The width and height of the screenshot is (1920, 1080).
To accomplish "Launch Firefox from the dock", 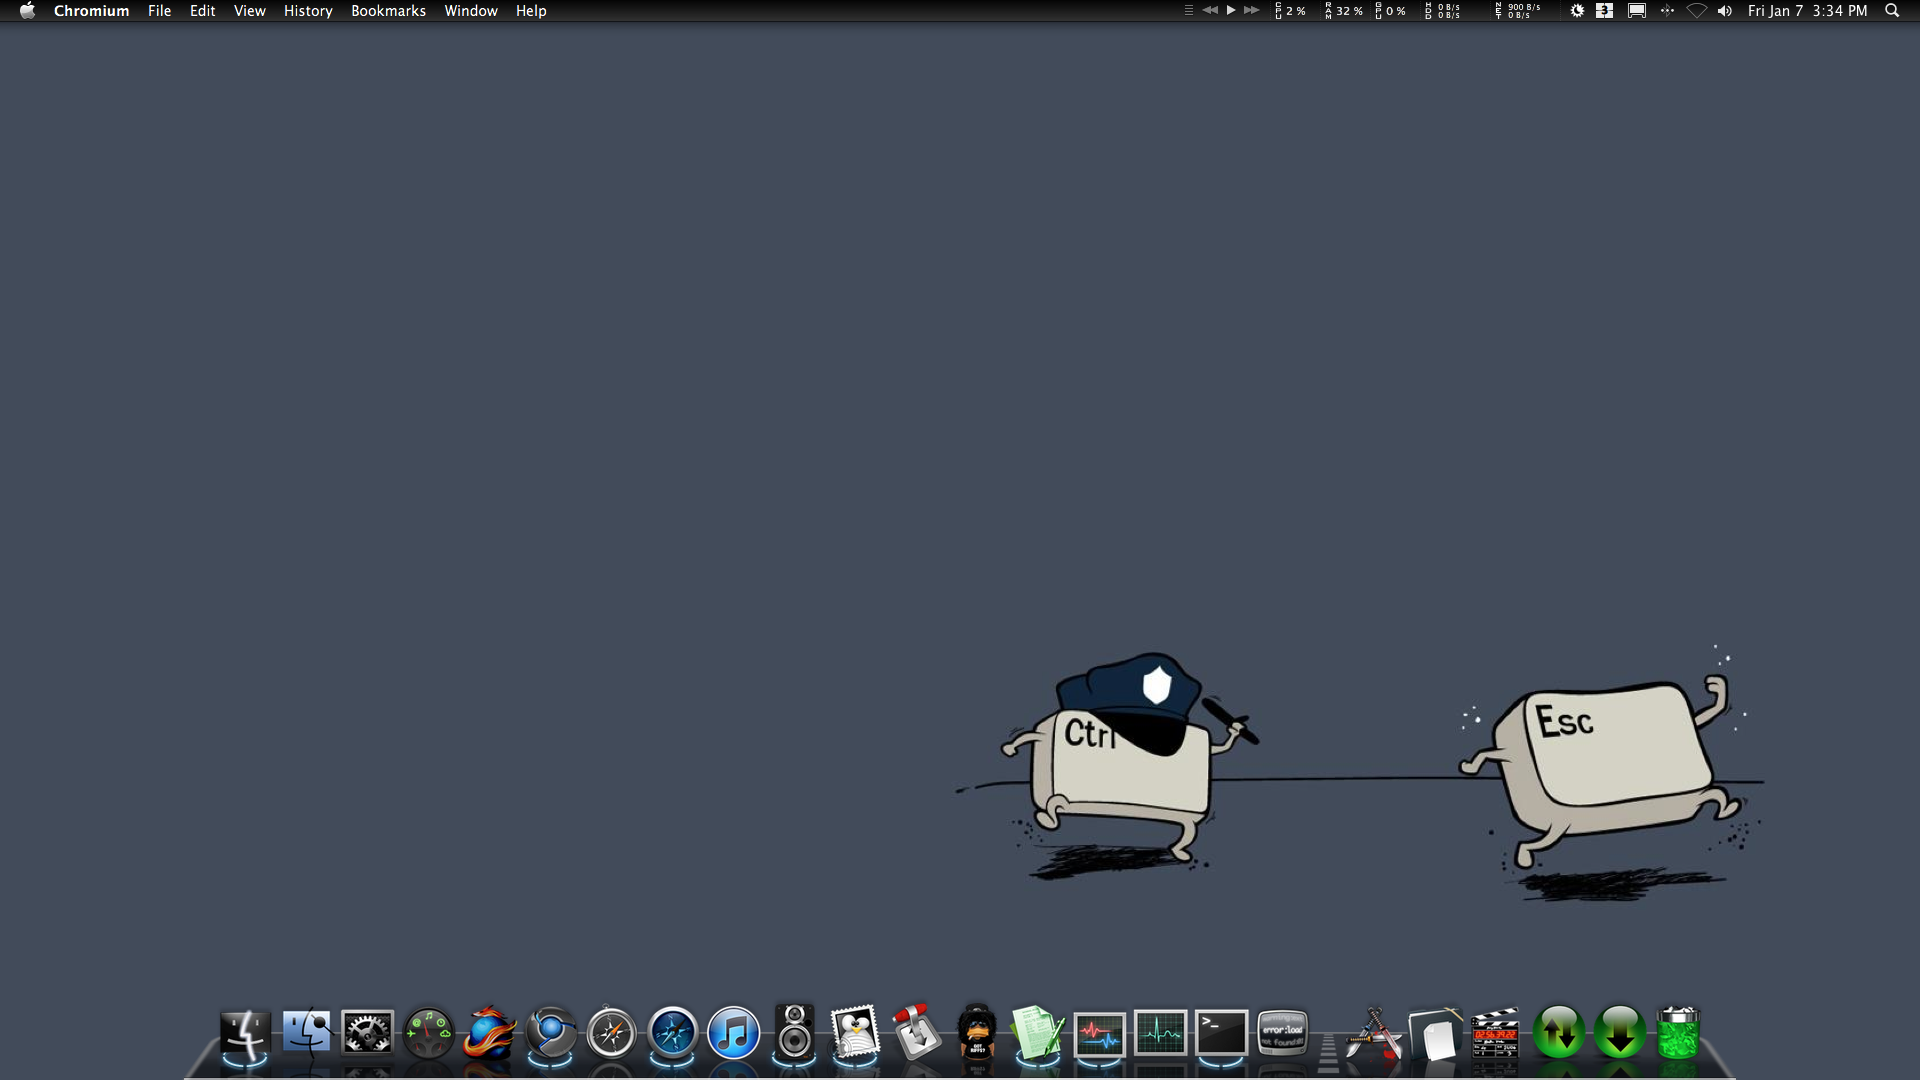I will pos(489,1033).
